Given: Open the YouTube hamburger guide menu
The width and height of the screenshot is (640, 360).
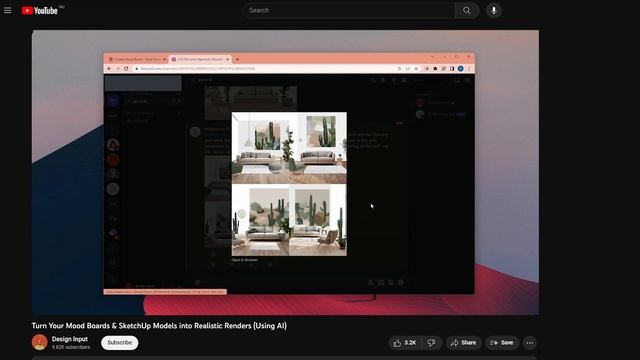Looking at the screenshot, I should (x=8, y=11).
